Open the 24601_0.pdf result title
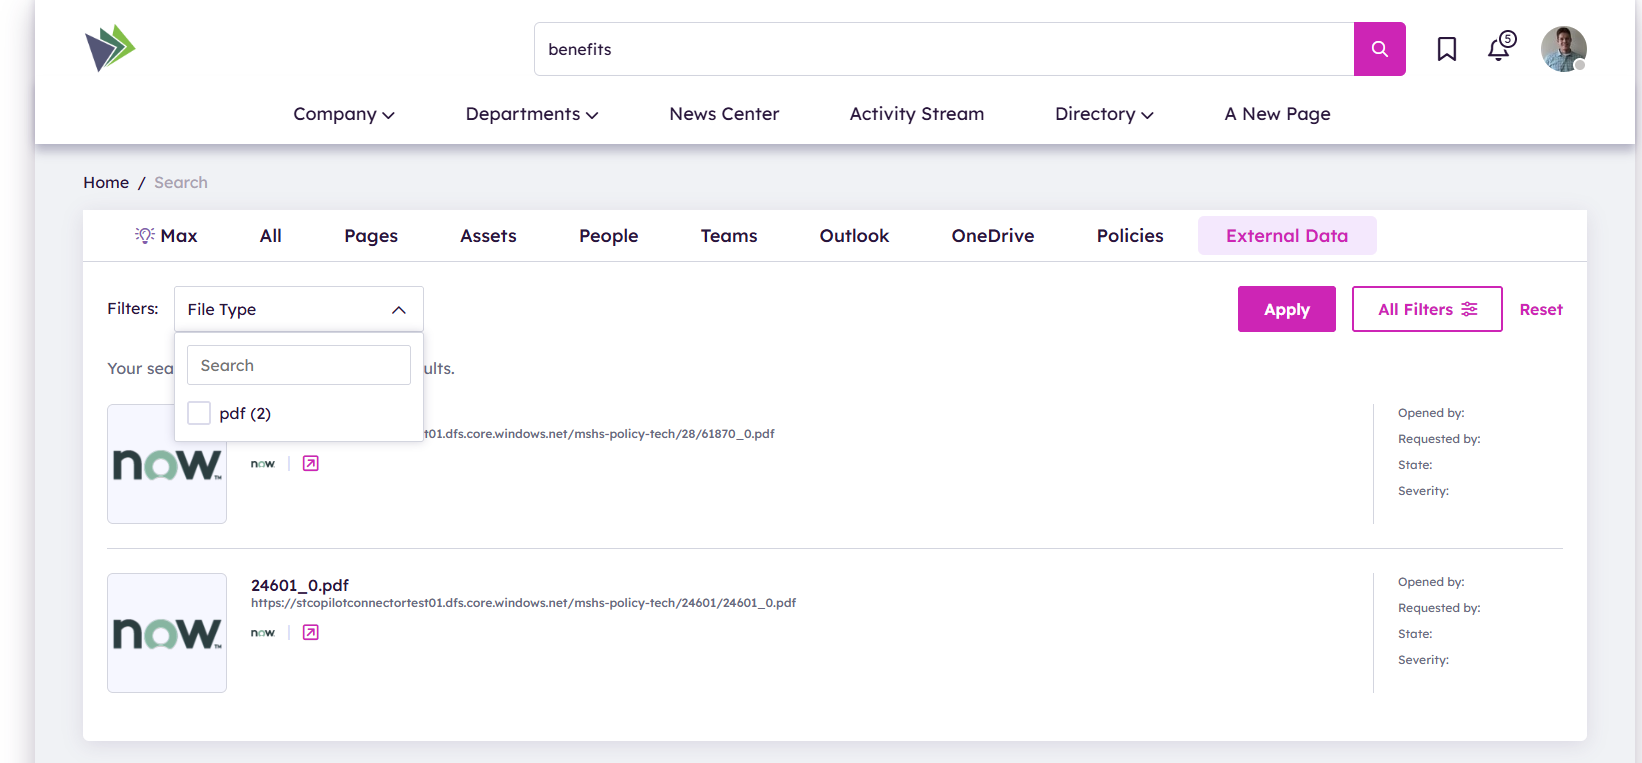Viewport: 1642px width, 763px height. (x=300, y=585)
